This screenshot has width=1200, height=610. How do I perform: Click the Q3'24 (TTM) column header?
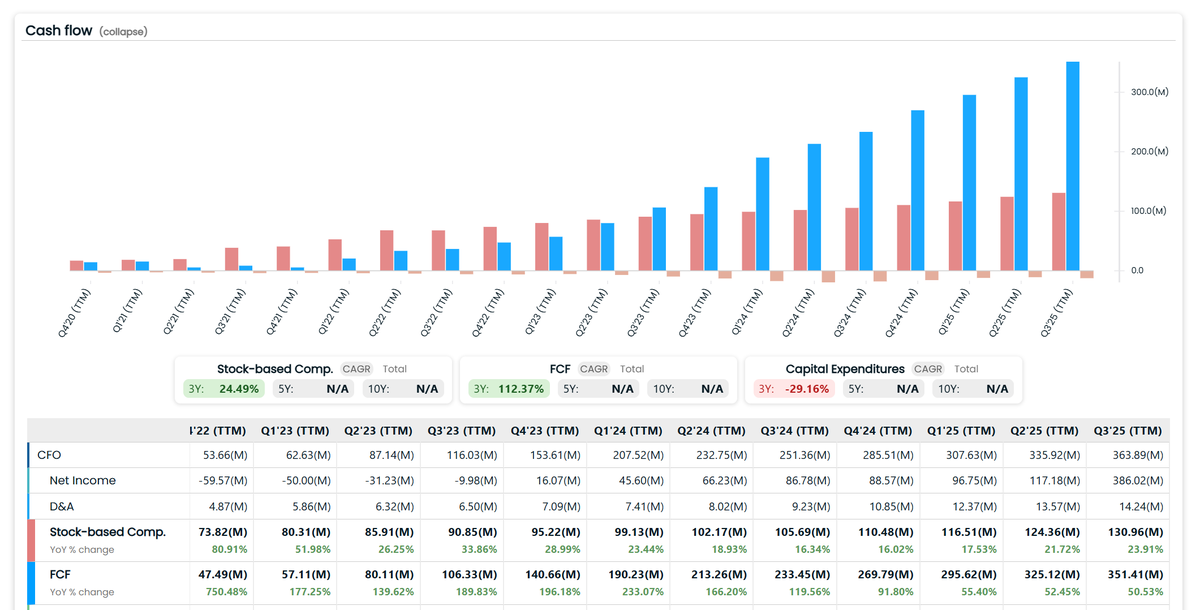794,431
